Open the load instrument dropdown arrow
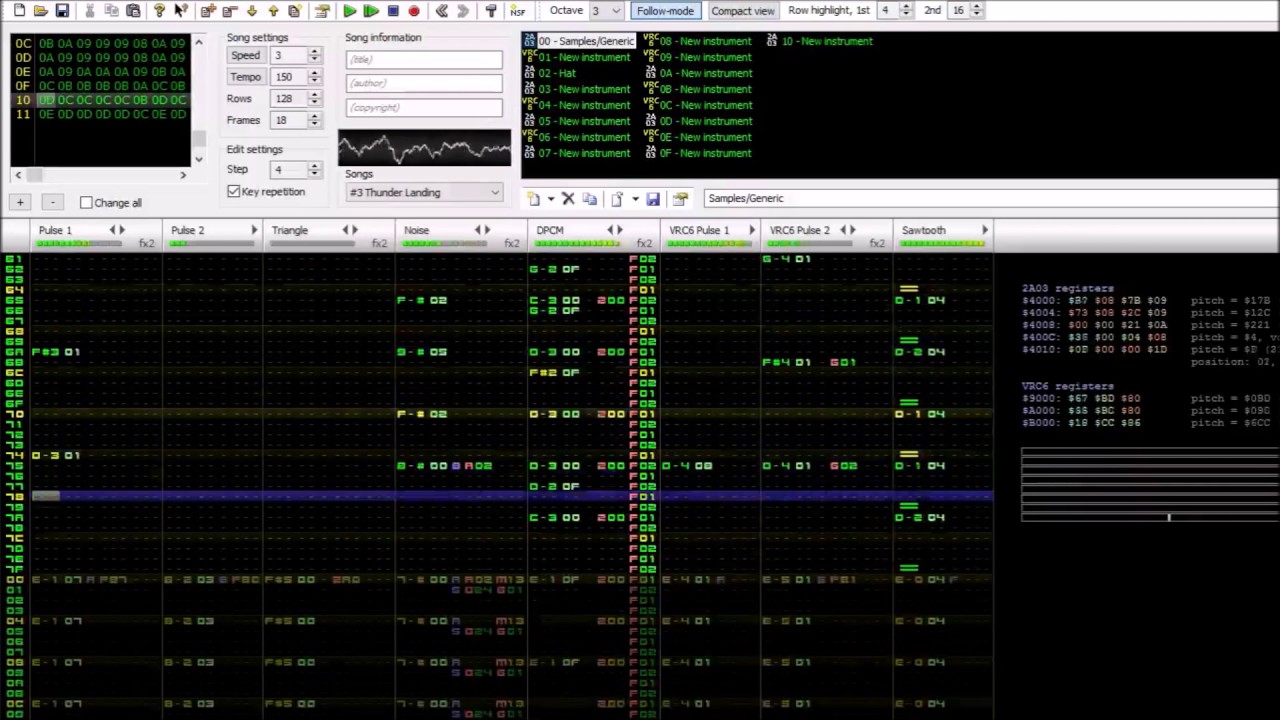The image size is (1280, 720). (x=635, y=199)
